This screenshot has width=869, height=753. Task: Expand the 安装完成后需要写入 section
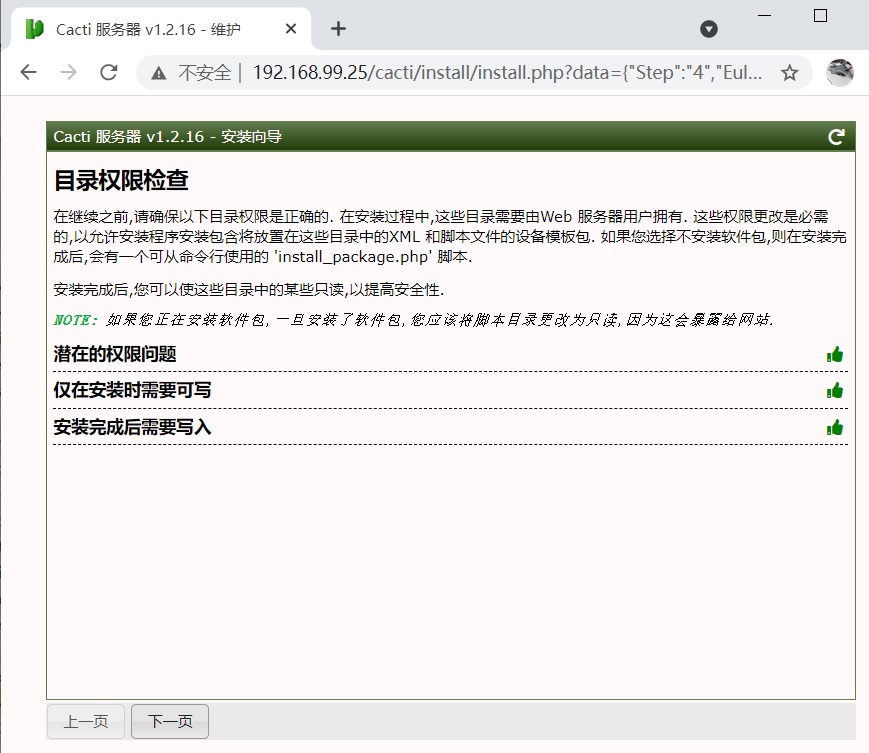pyautogui.click(x=132, y=427)
